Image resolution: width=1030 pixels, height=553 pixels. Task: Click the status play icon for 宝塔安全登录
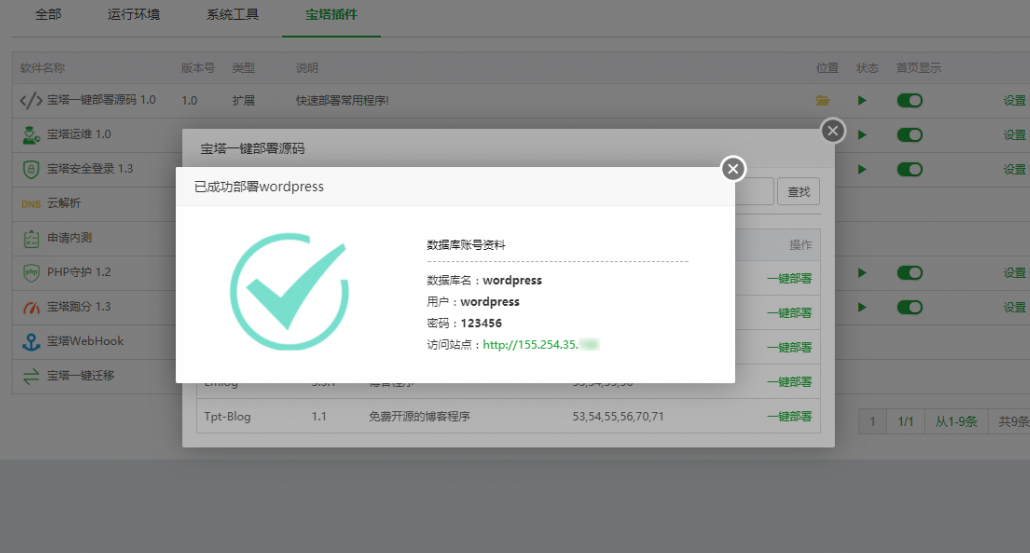862,169
